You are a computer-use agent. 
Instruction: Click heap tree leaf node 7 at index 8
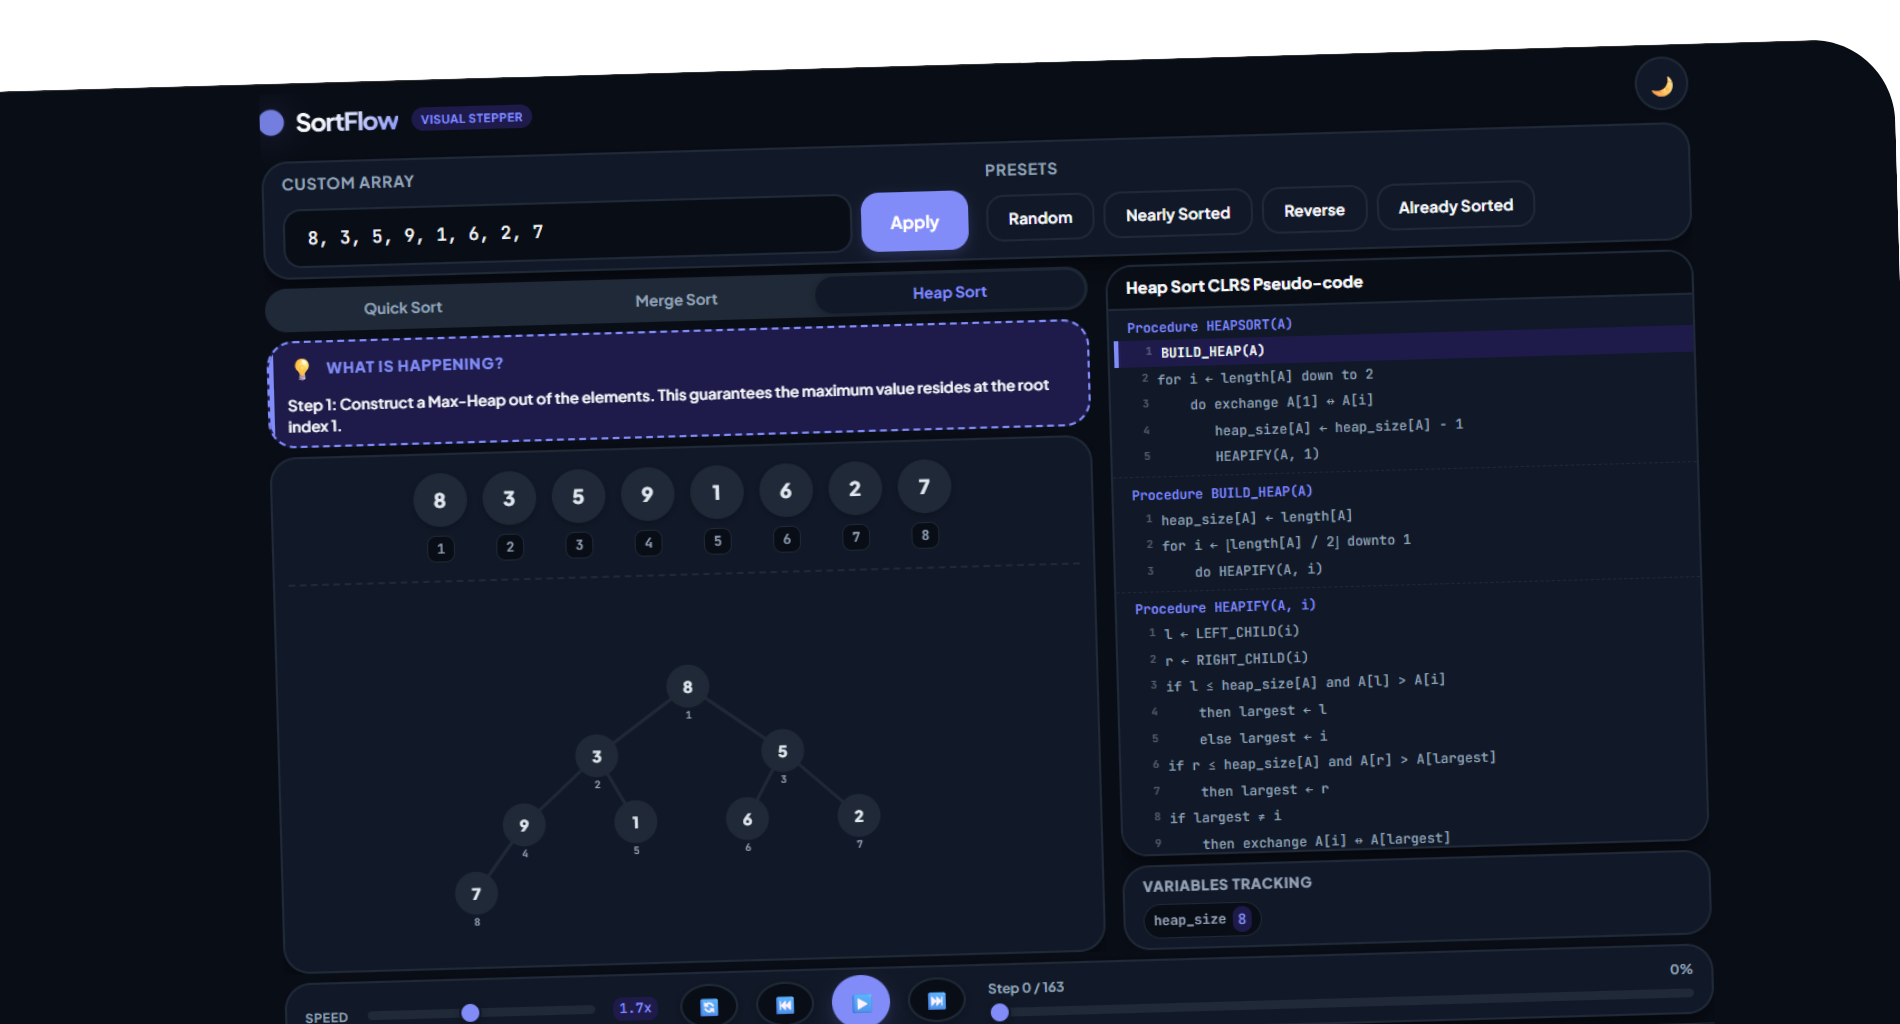point(476,894)
